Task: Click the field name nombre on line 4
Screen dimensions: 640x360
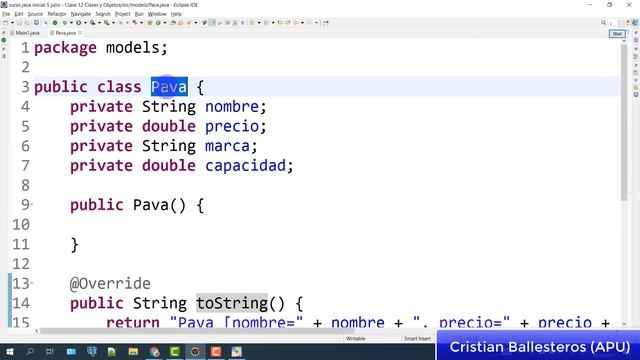Action: coord(231,107)
